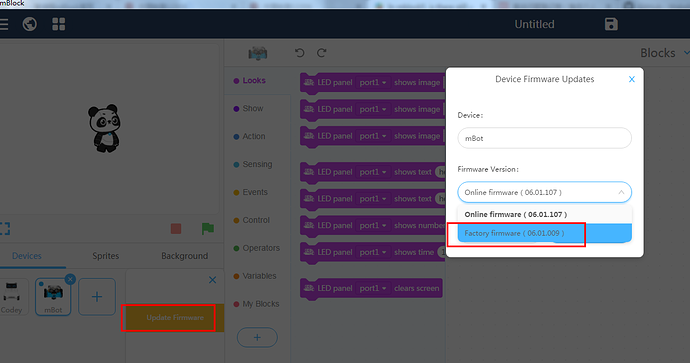This screenshot has height=363, width=690.
Task: Toggle fullscreen stage icon
Action: tap(5, 228)
